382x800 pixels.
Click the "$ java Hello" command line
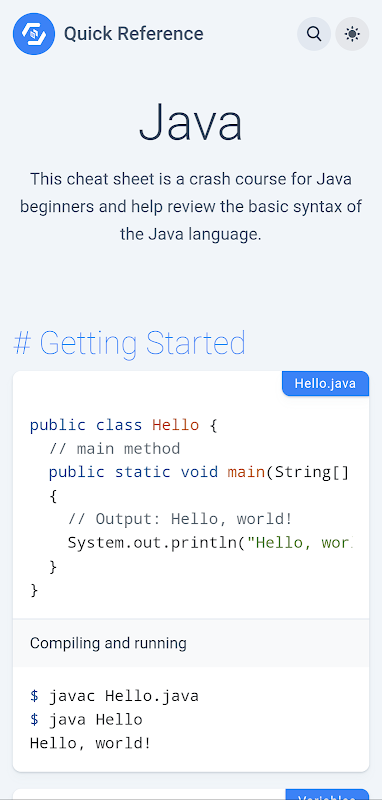pyautogui.click(x=86, y=719)
